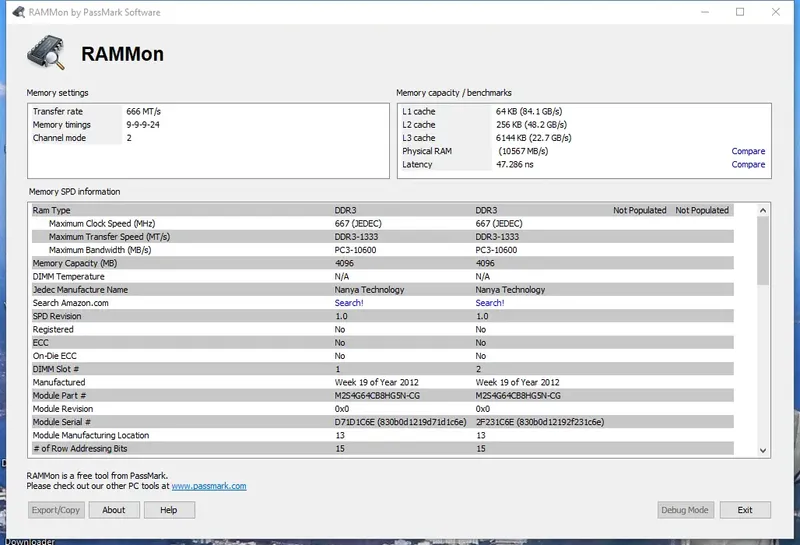Viewport: 800px width, 545px height.
Task: Open the www.passmark.com link
Action: click(209, 486)
